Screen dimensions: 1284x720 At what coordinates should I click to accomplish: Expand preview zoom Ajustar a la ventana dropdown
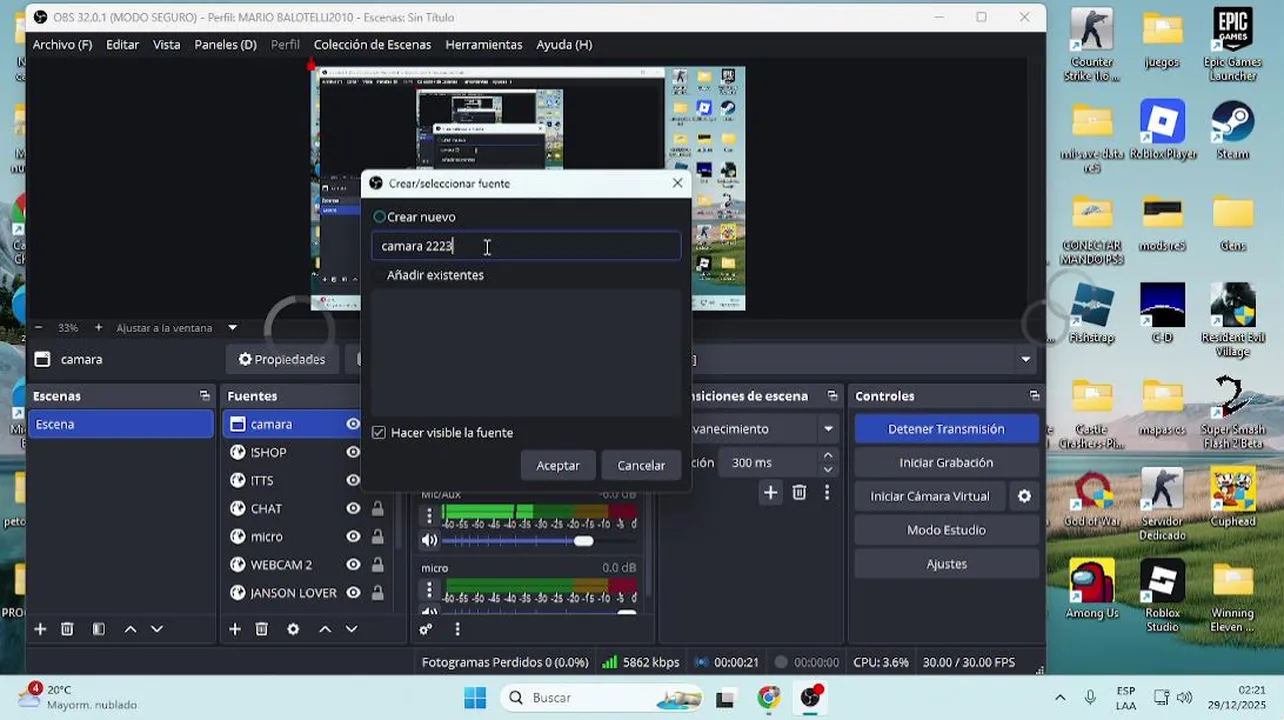[x=232, y=327]
